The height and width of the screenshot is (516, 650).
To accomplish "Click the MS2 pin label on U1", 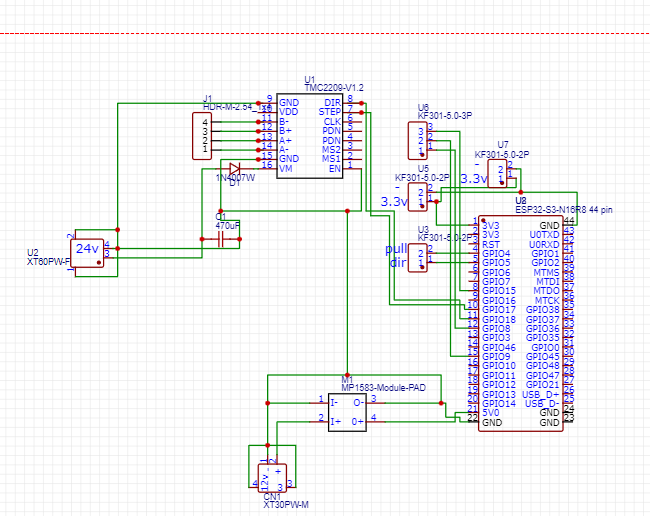I will coord(332,150).
